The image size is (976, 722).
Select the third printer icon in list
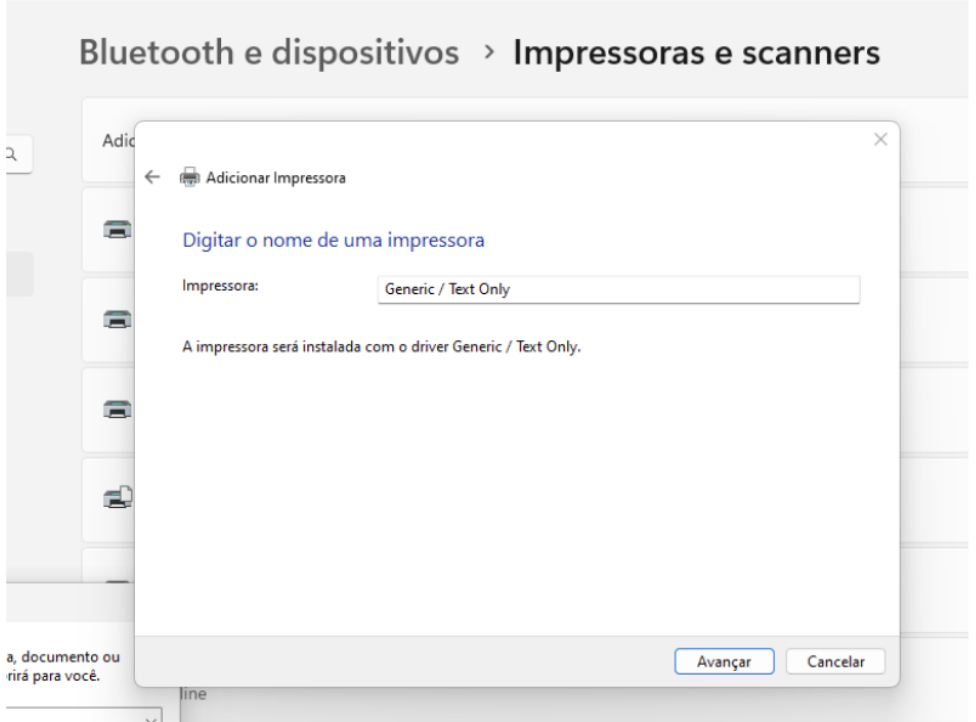click(117, 410)
